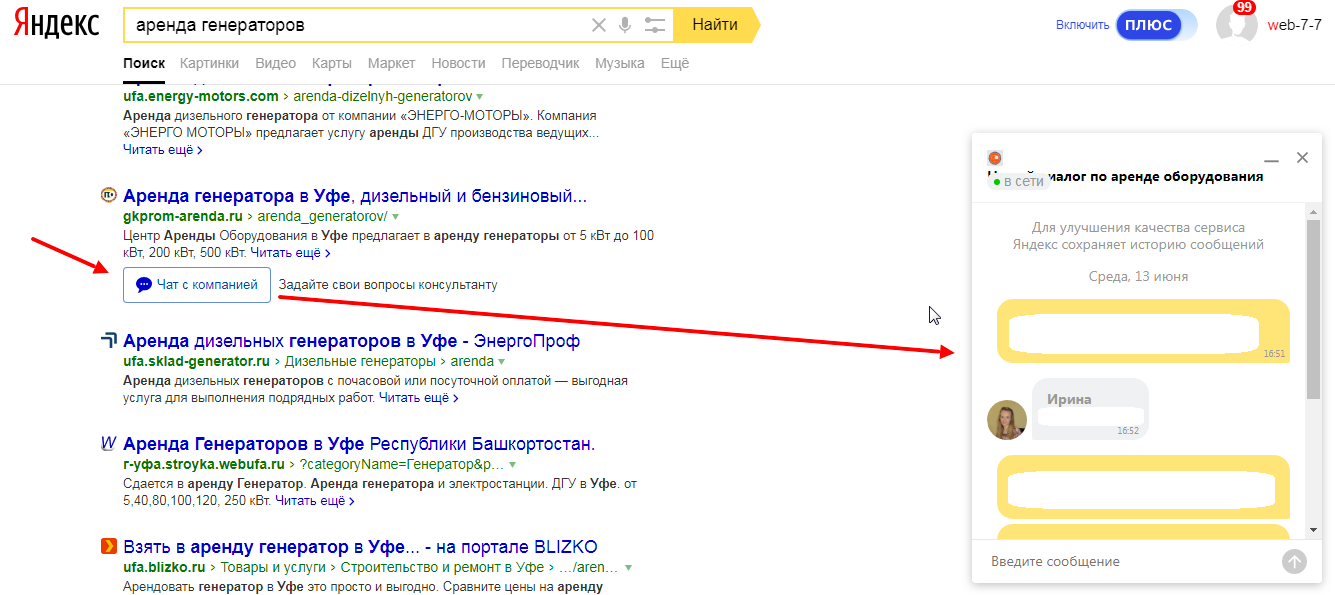
Task: Switch to the Картинки tab
Action: (209, 63)
